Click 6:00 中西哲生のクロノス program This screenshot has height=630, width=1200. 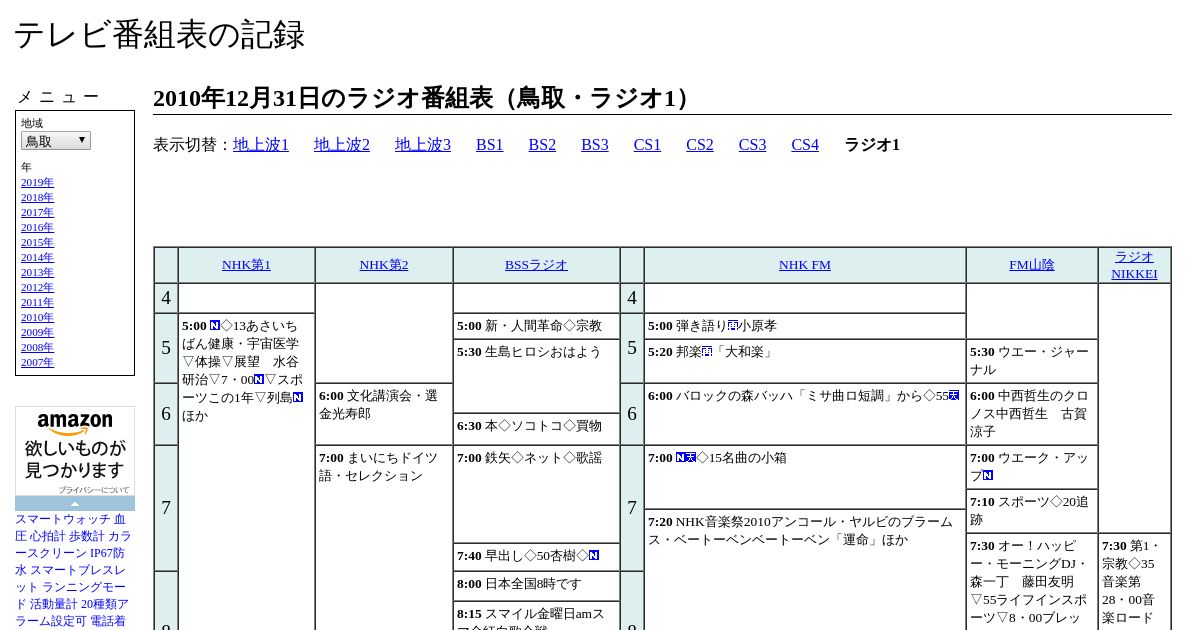point(1032,414)
